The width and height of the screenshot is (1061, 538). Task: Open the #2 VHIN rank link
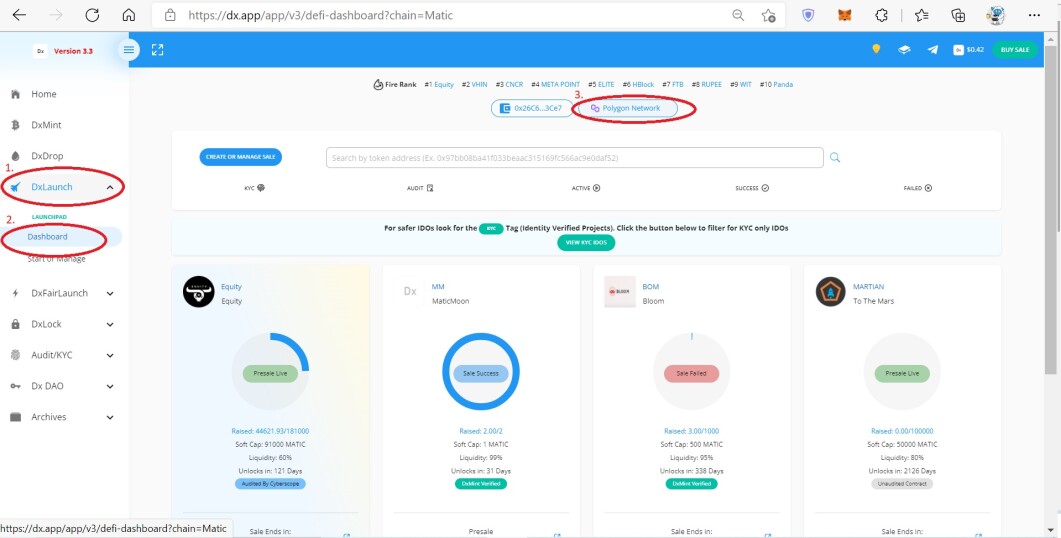tap(474, 85)
